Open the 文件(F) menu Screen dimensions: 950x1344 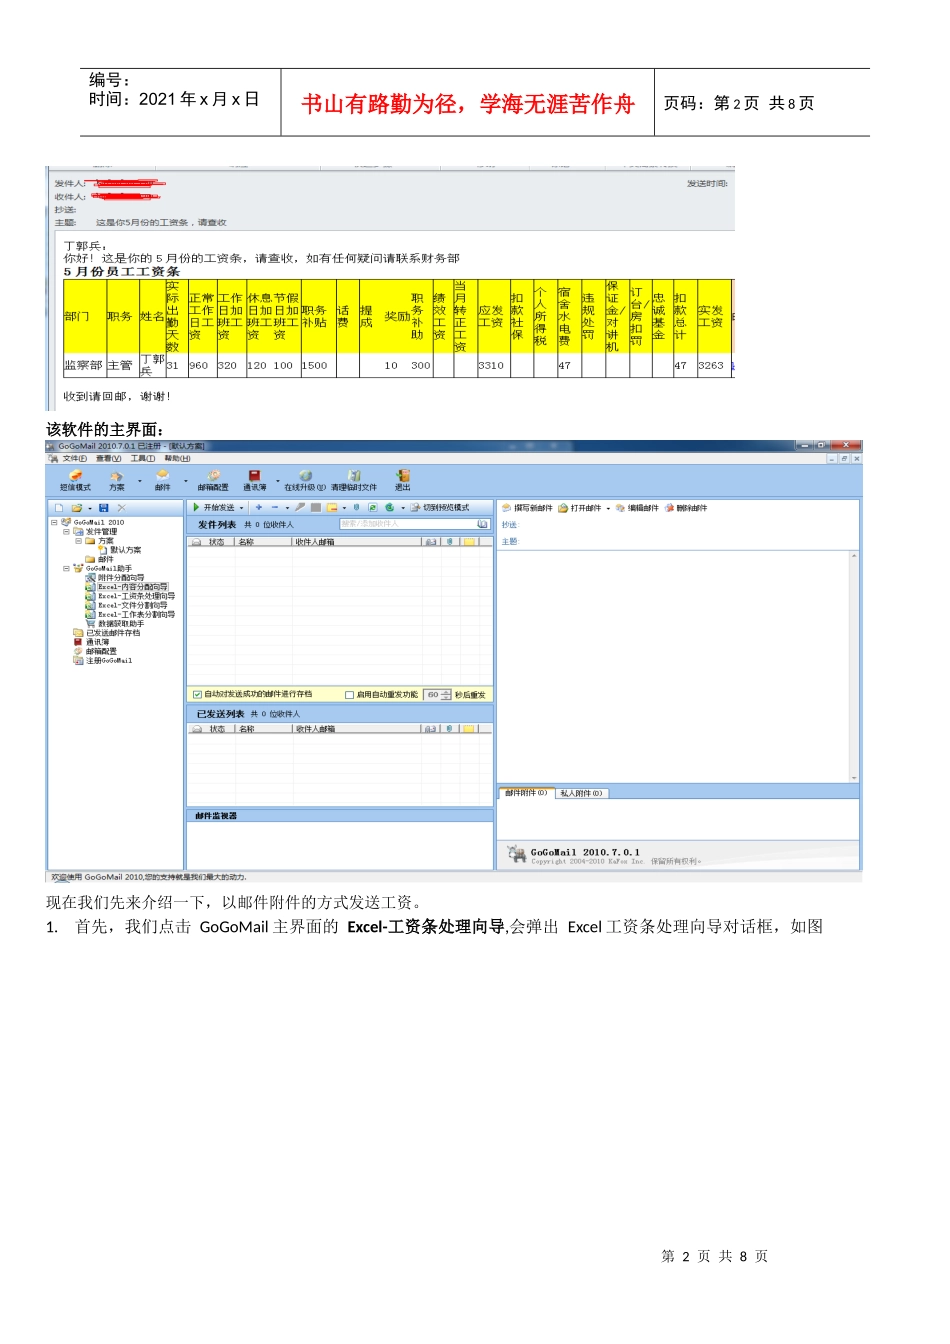(74, 459)
